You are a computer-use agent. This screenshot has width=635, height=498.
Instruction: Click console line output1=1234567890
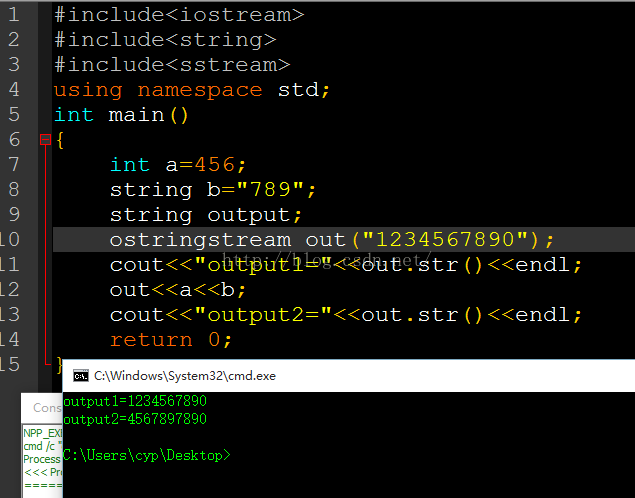click(135, 401)
